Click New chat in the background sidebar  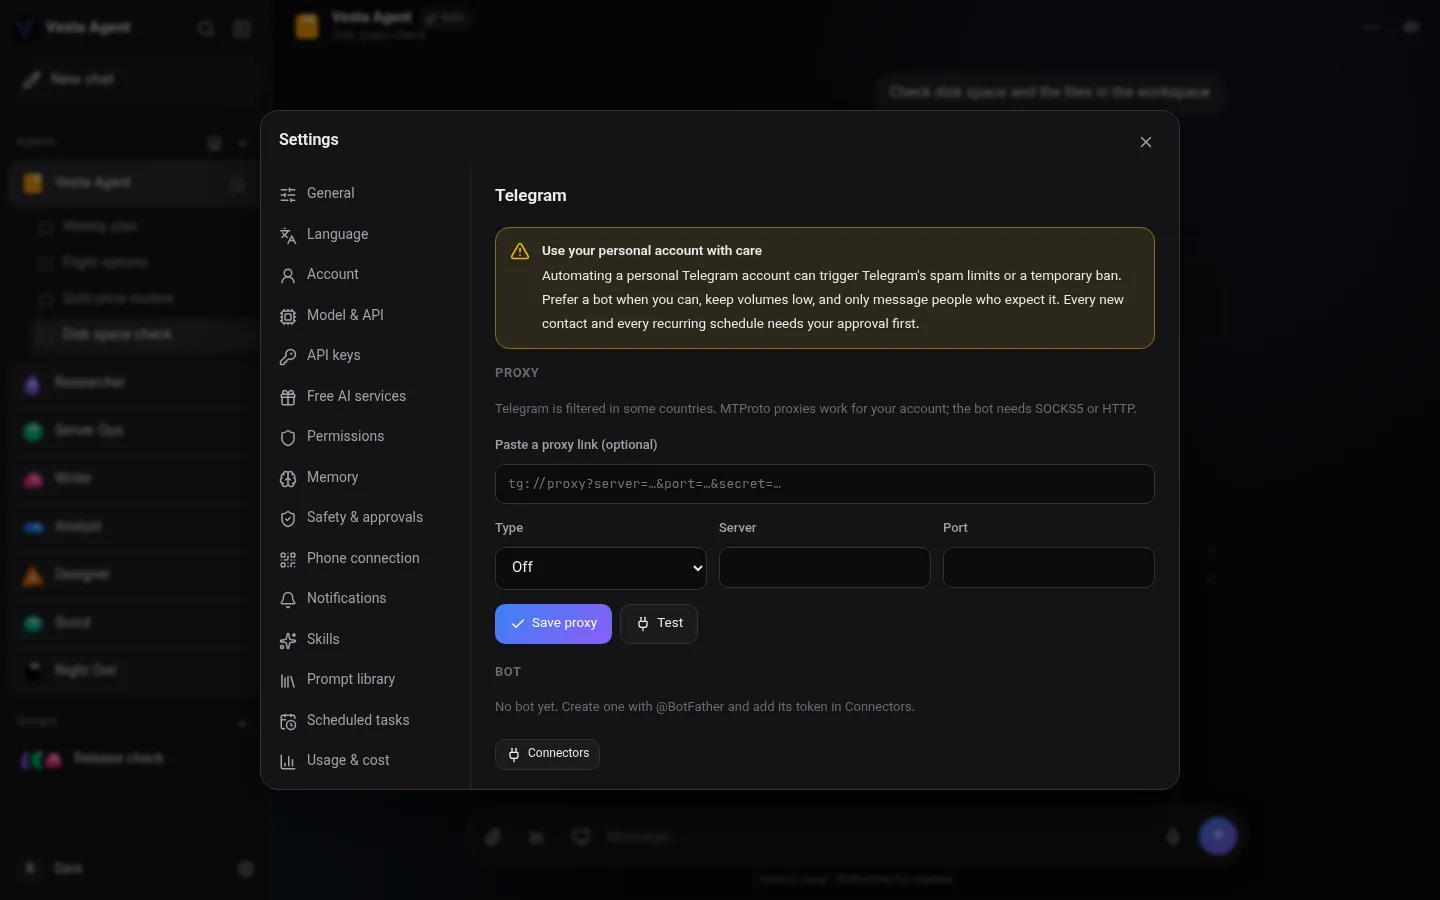(135, 79)
